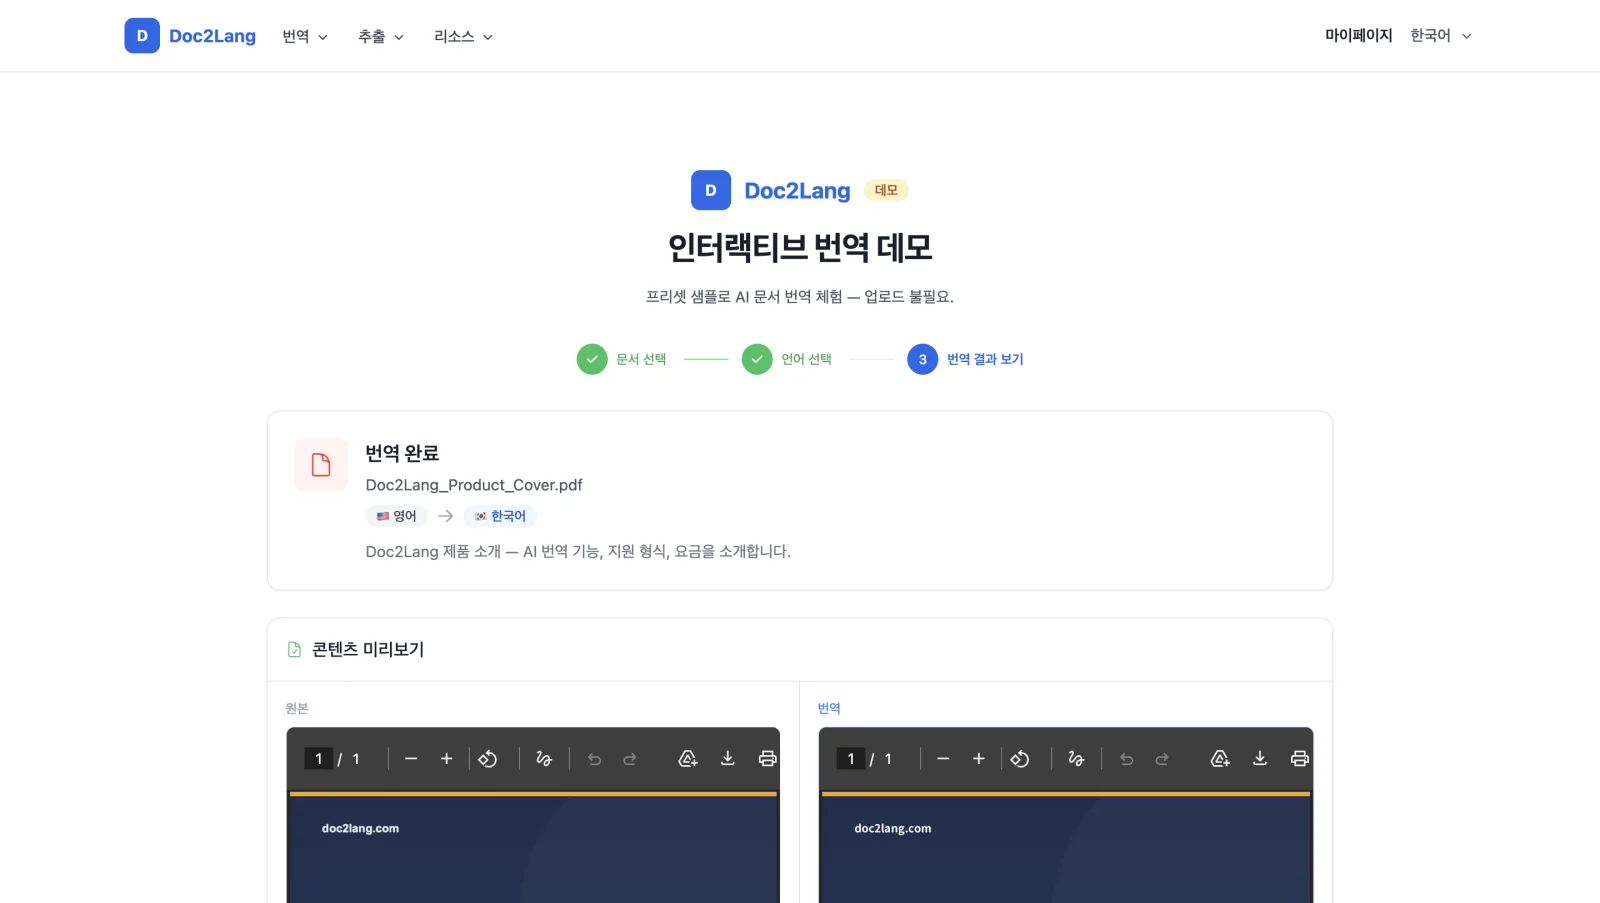Expand the 리소스 menu
Image resolution: width=1600 pixels, height=903 pixels.
(x=463, y=36)
